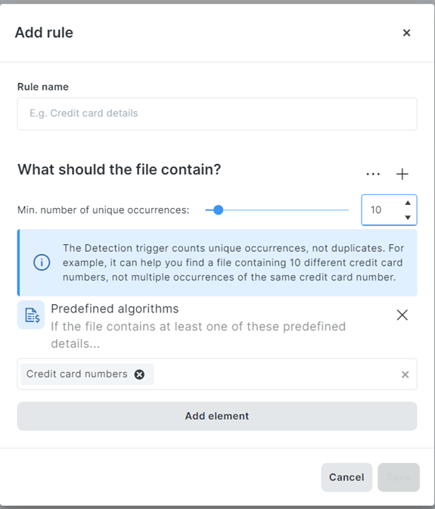Click the plus icon beside the heading
435x509 pixels.
point(402,174)
